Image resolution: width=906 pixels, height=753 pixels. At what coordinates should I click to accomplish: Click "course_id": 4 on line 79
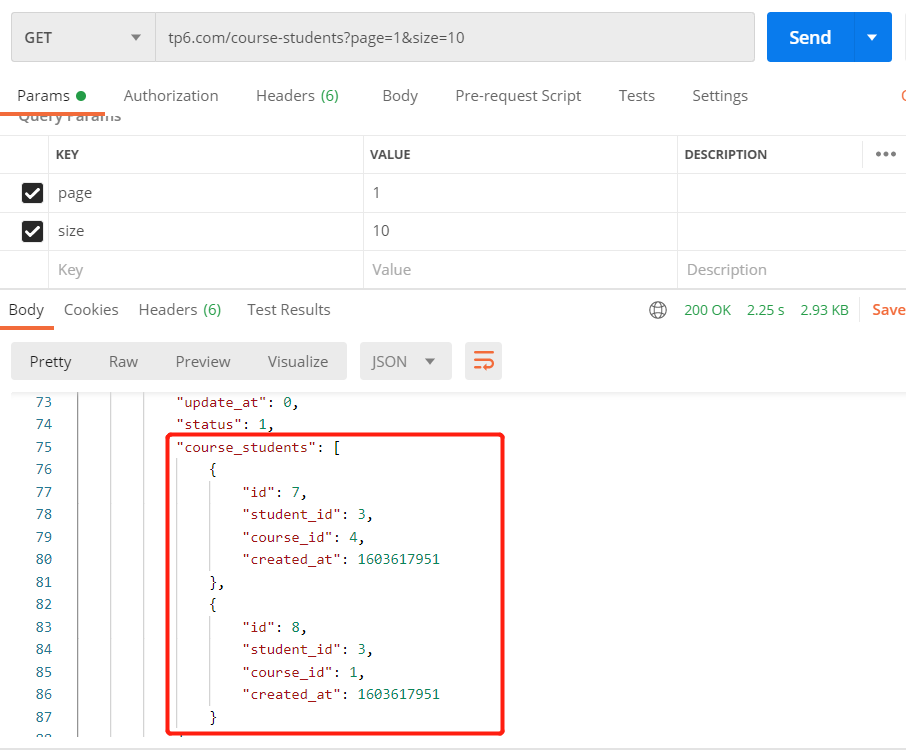click(303, 537)
